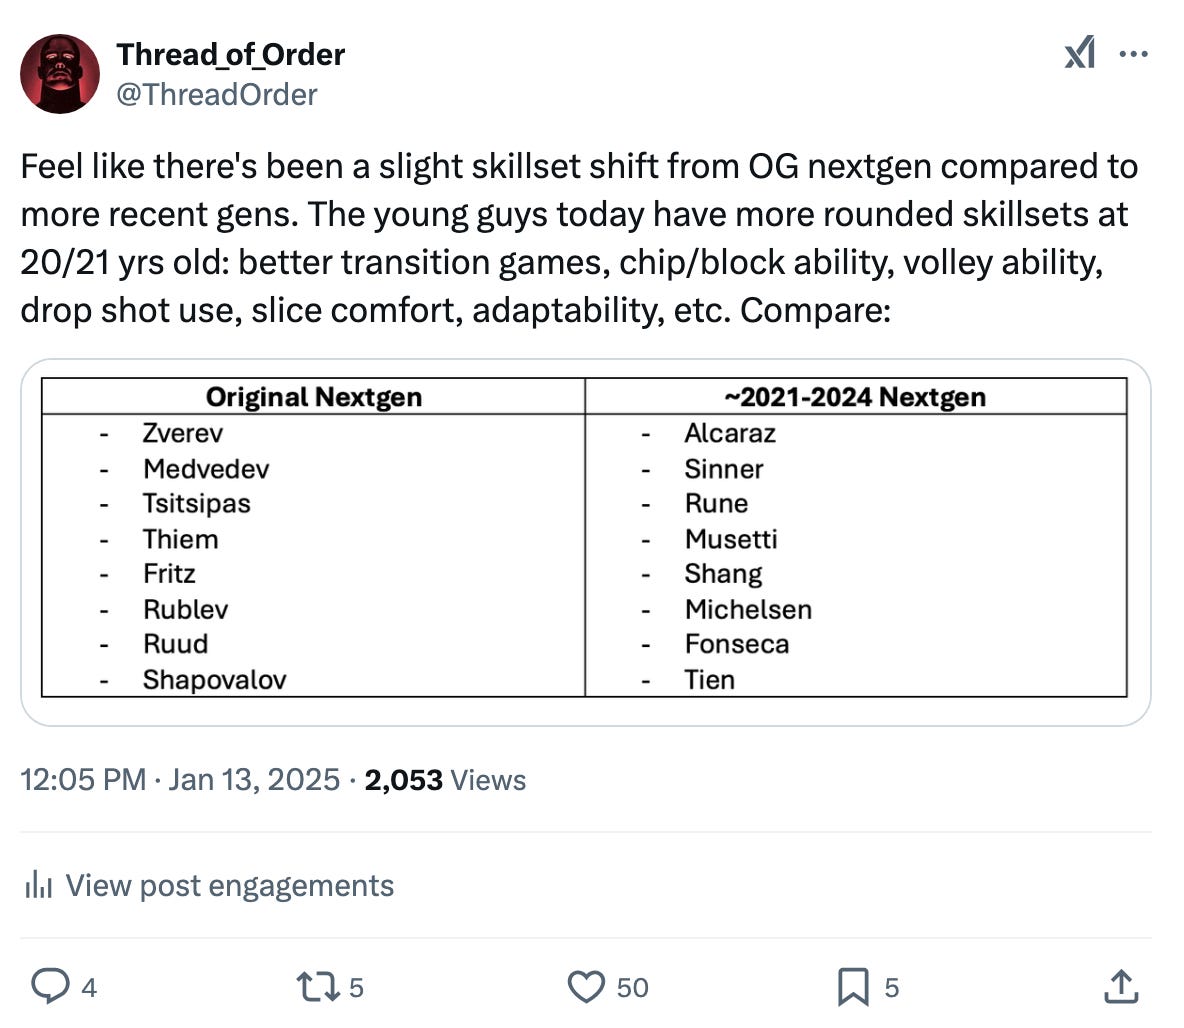1184x1028 pixels.
Task: Click the 12:05 PM timestamp
Action: pos(83,779)
